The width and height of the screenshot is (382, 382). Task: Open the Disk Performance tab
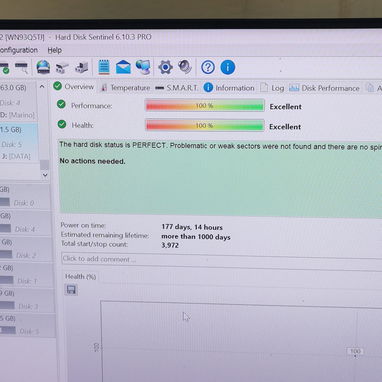click(x=324, y=88)
